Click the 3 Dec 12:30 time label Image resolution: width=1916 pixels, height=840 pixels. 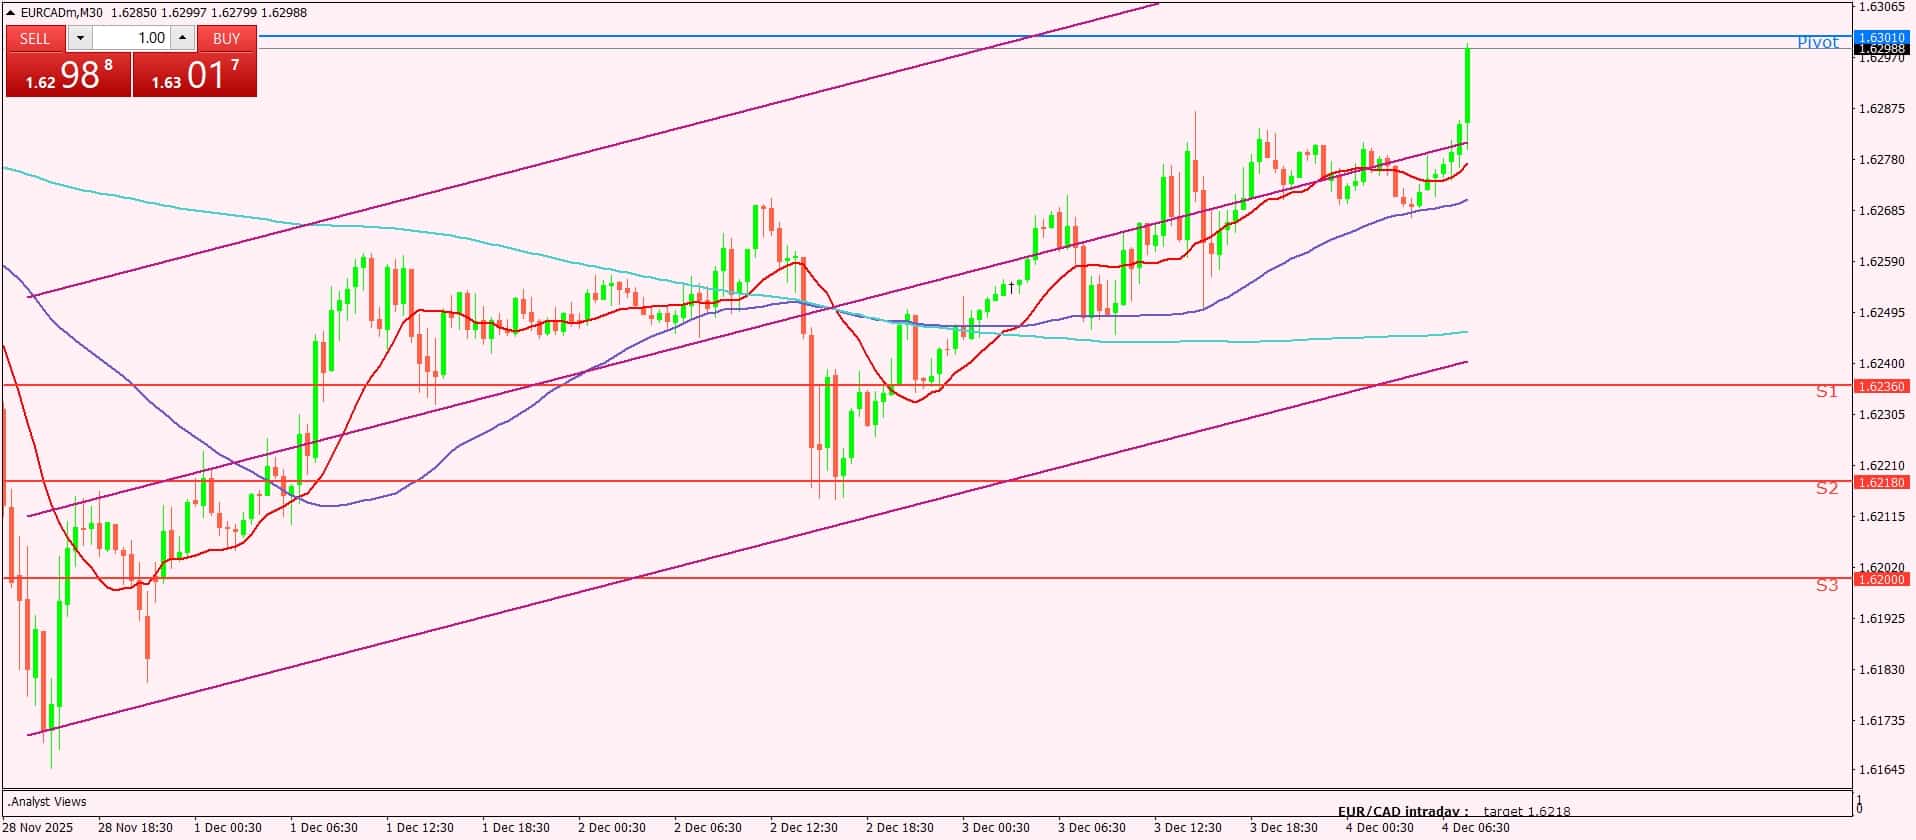[x=1188, y=827]
